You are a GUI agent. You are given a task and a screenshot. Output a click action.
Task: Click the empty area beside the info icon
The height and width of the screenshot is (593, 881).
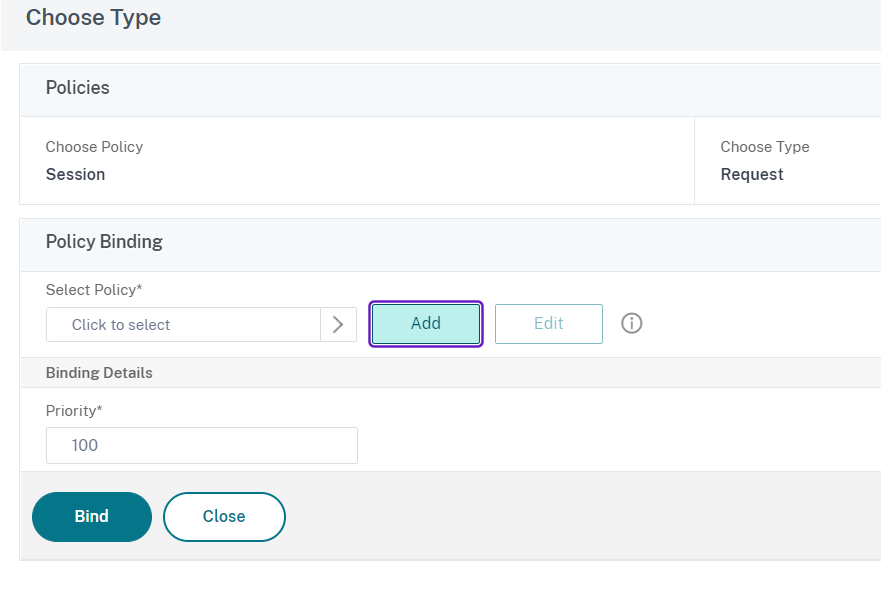760,324
